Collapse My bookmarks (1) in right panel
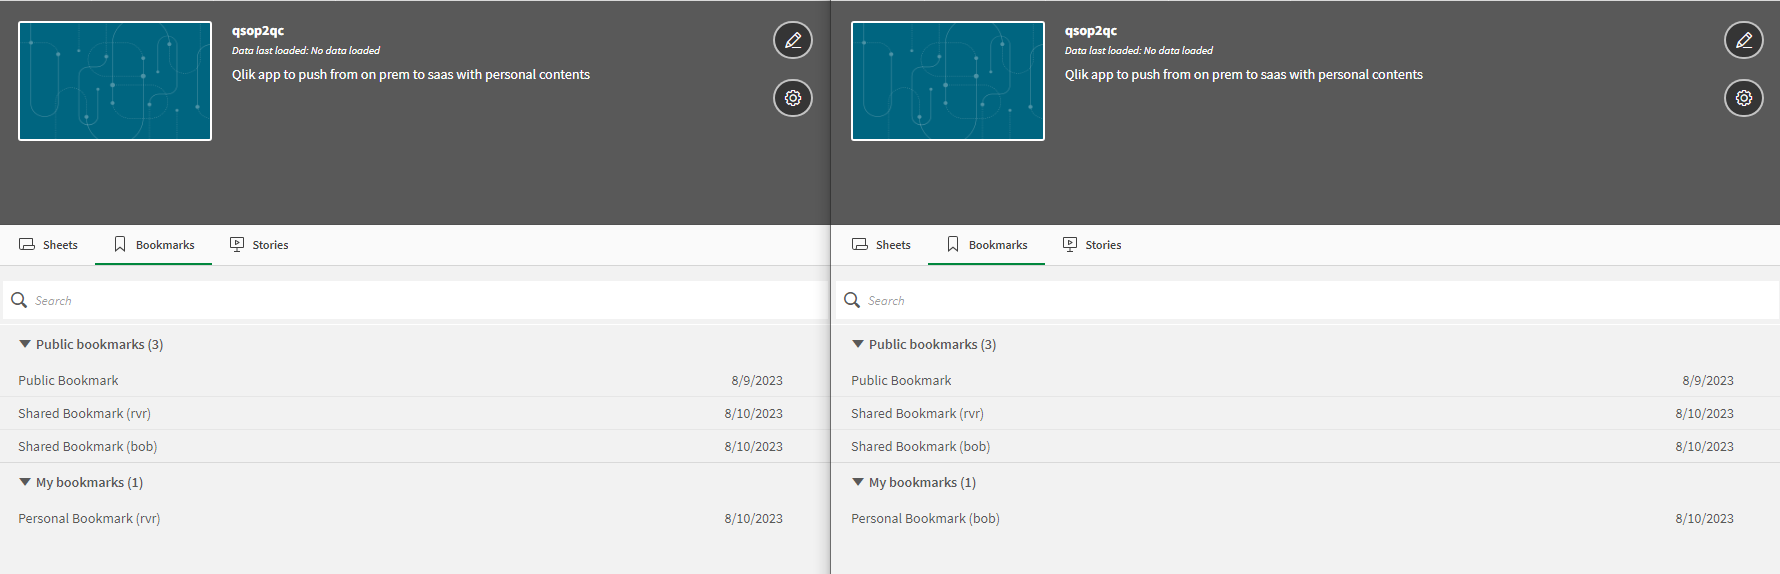 pyautogui.click(x=914, y=482)
